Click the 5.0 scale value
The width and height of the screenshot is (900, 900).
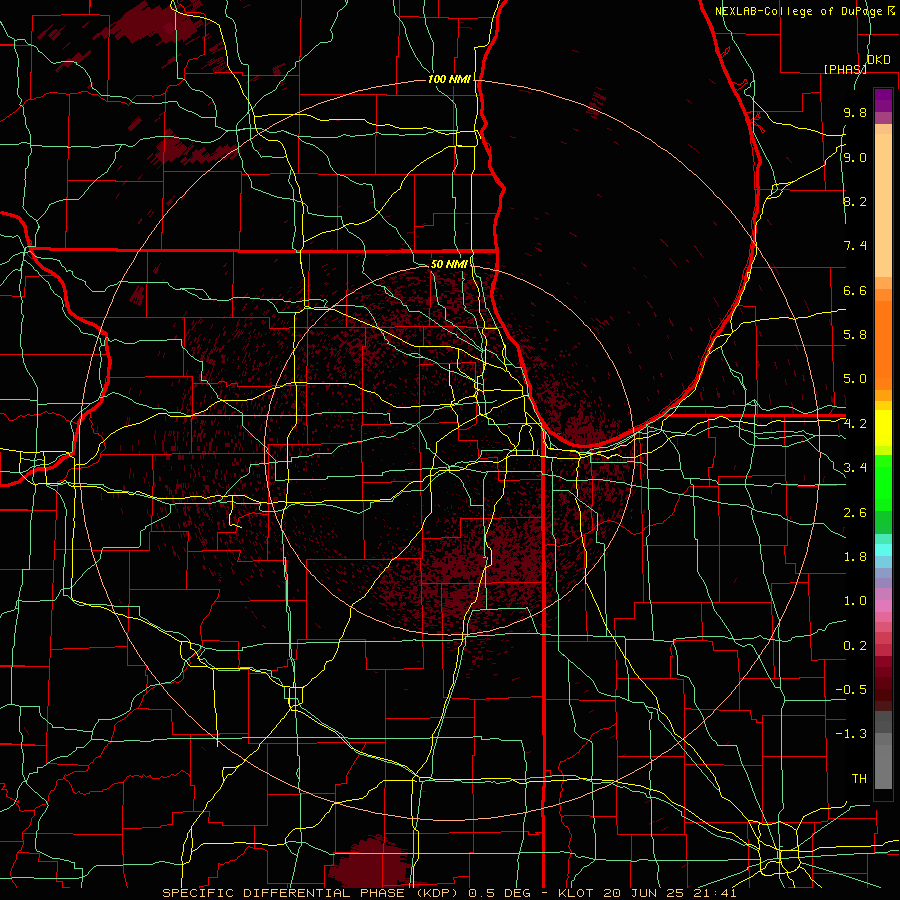pyautogui.click(x=855, y=379)
